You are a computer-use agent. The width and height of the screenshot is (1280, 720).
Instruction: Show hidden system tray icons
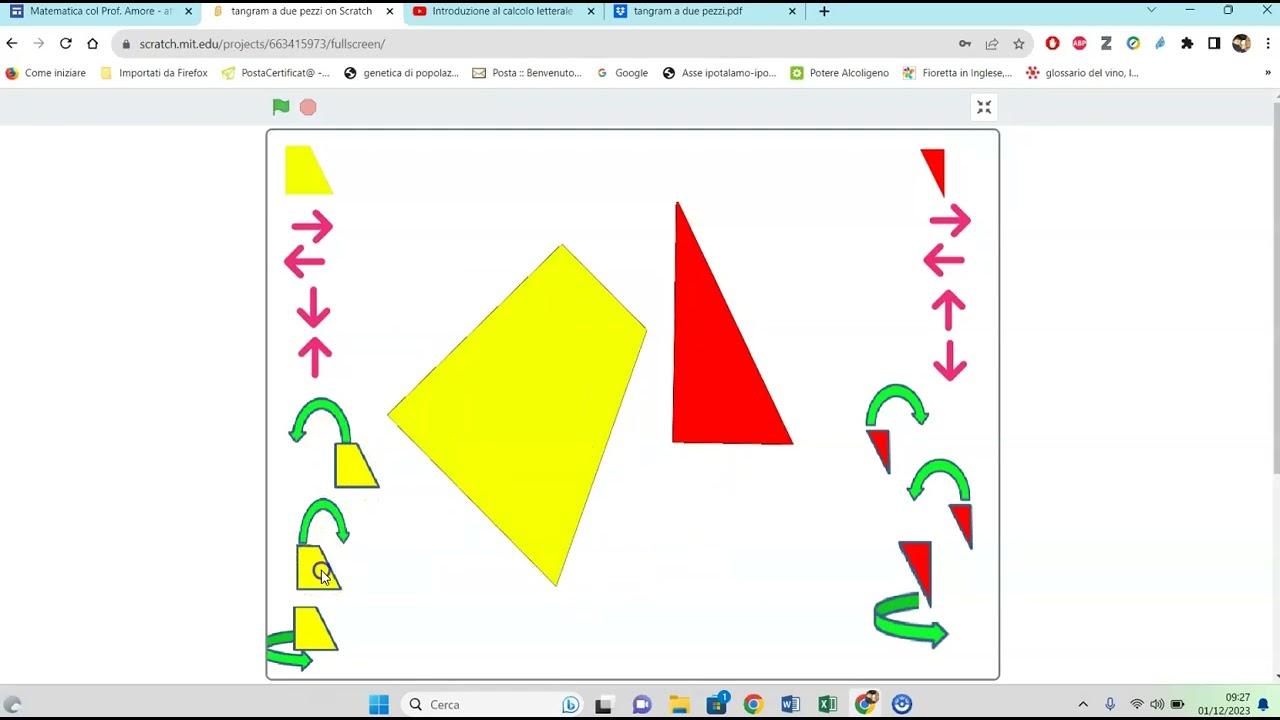click(x=1083, y=705)
